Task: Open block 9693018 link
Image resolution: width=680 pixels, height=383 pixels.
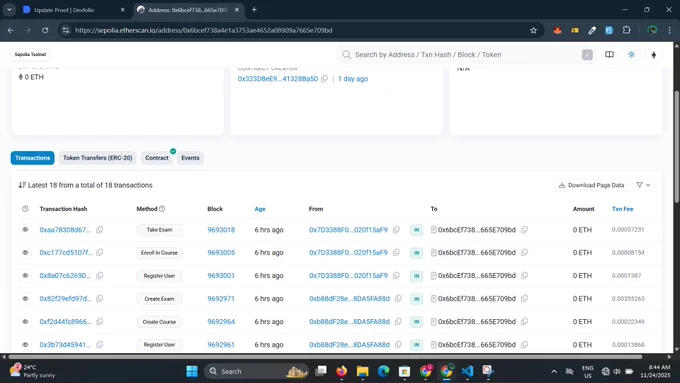Action: 221,229
